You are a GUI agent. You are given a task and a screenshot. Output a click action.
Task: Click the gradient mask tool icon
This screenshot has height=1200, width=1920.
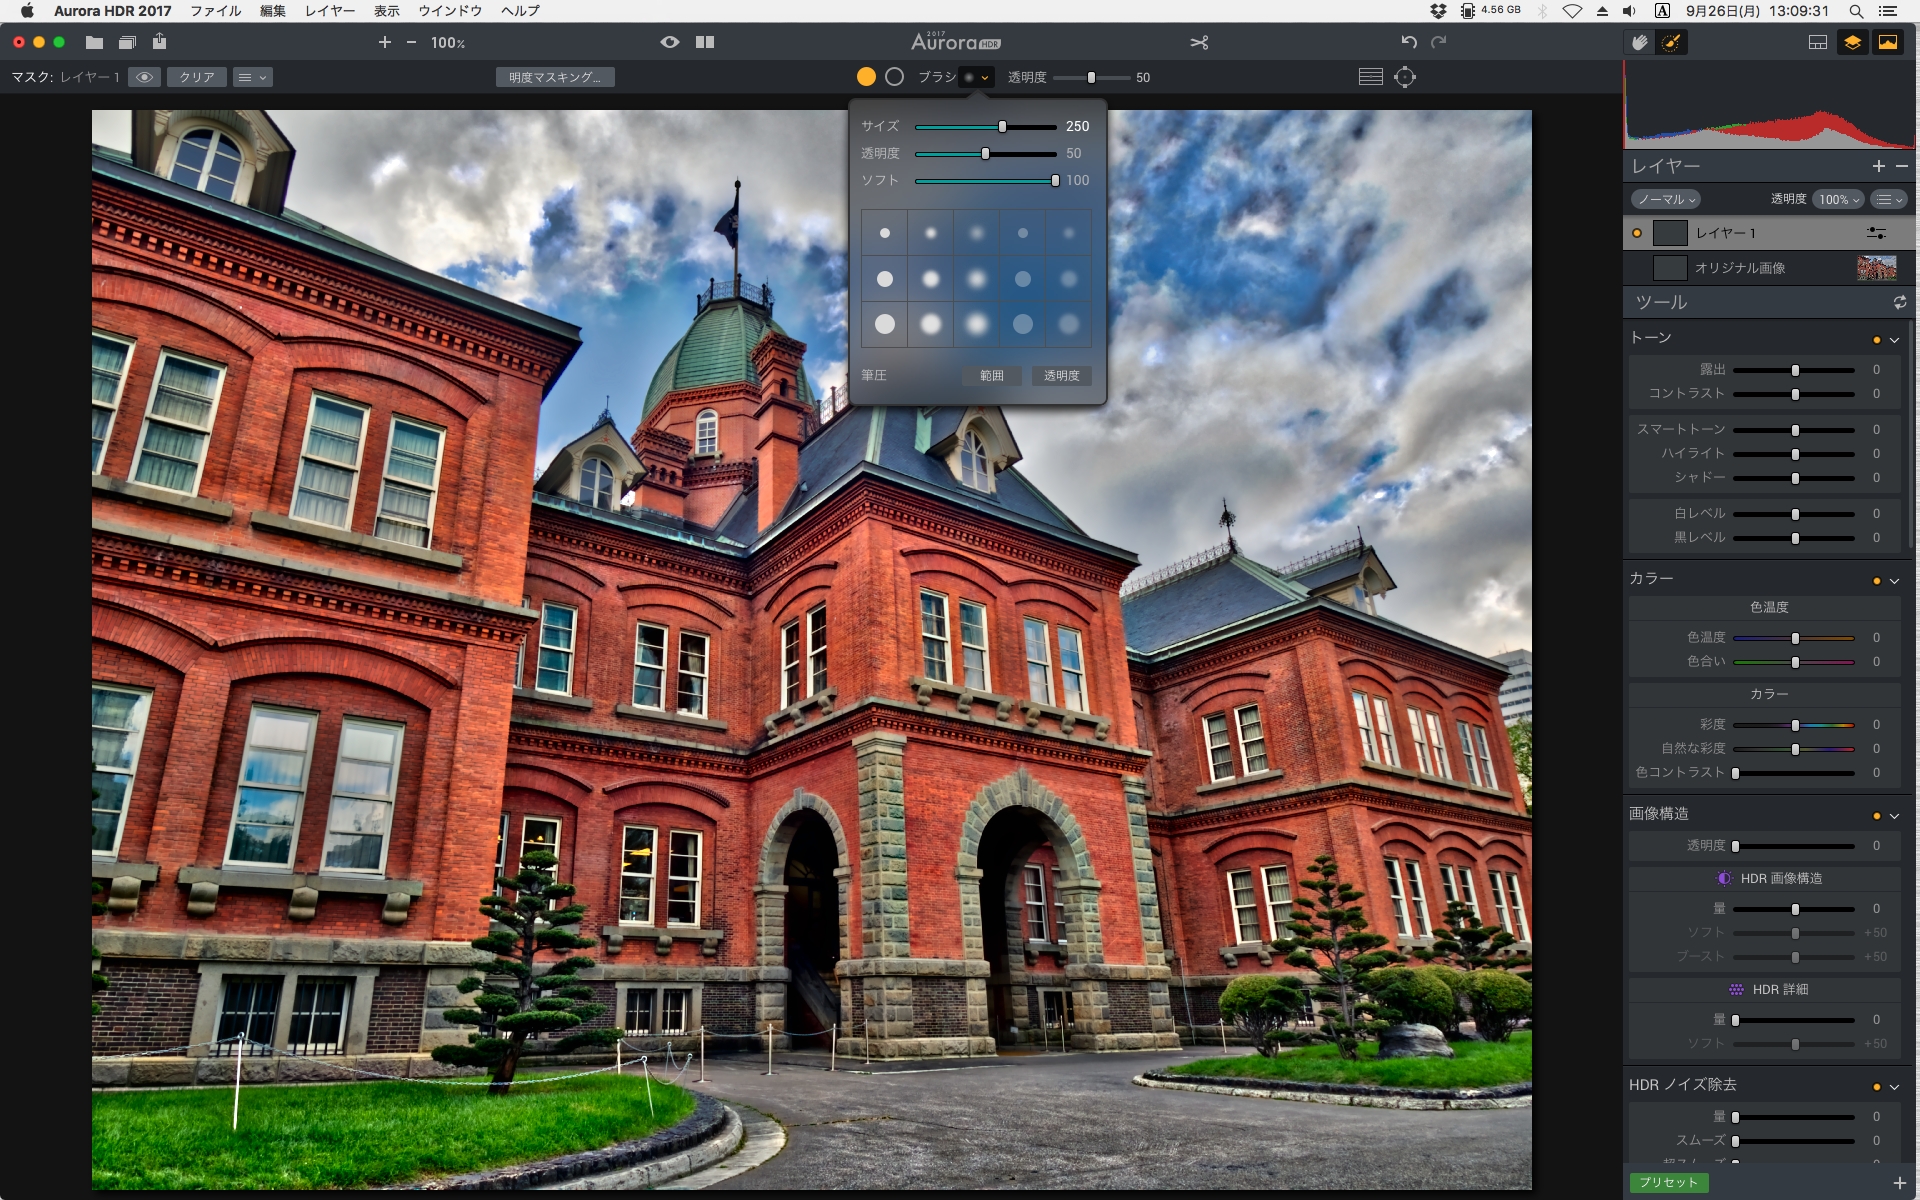pyautogui.click(x=1371, y=77)
